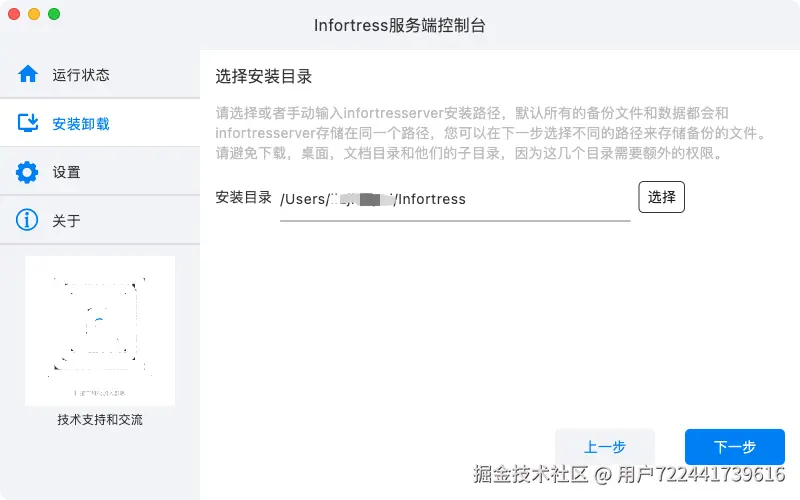Click the red macOS close window button
Viewport: 800px width, 500px height.
point(14,14)
